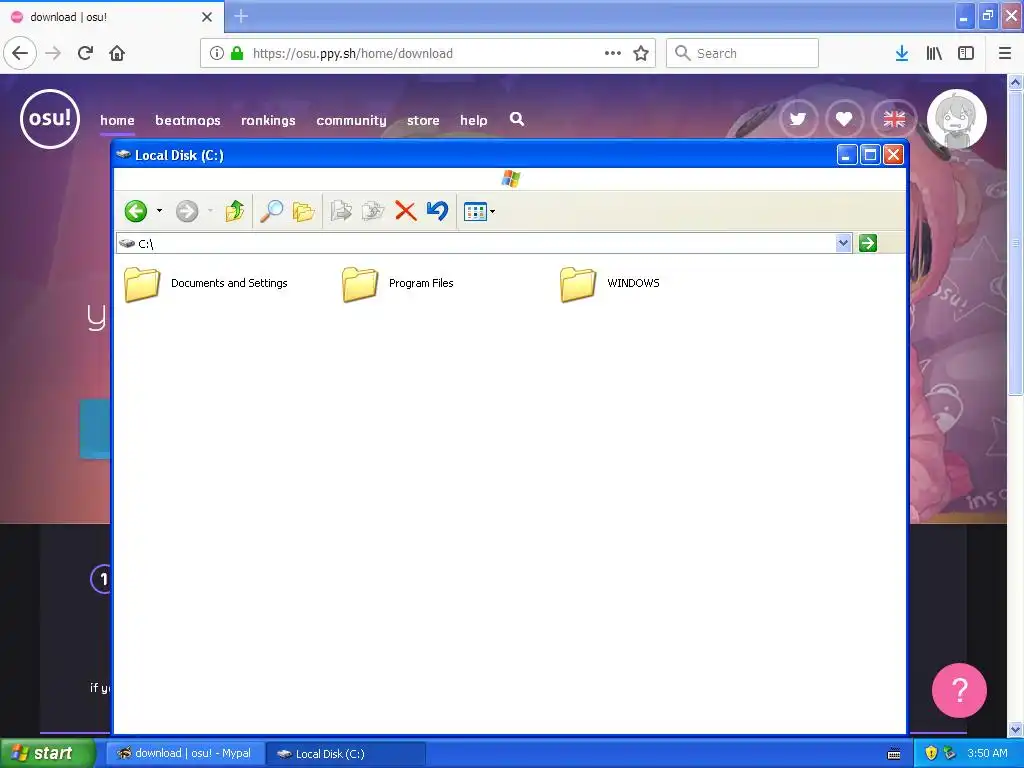
Task: Click the browser page scrollbar thumb
Action: [x=1016, y=243]
